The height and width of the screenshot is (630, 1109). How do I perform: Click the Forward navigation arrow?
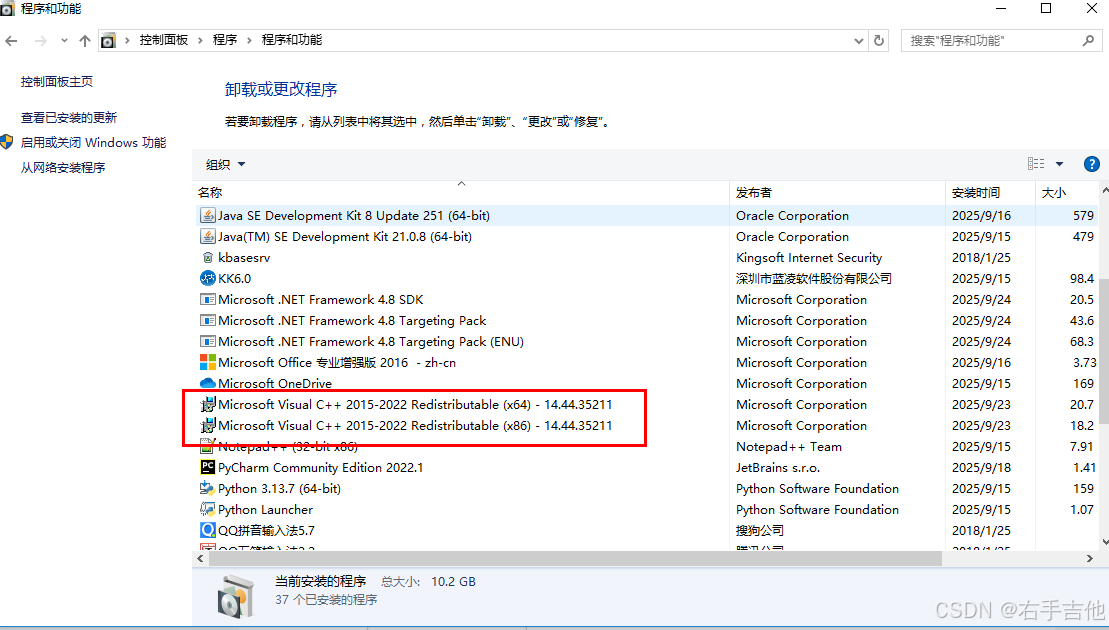tap(40, 41)
